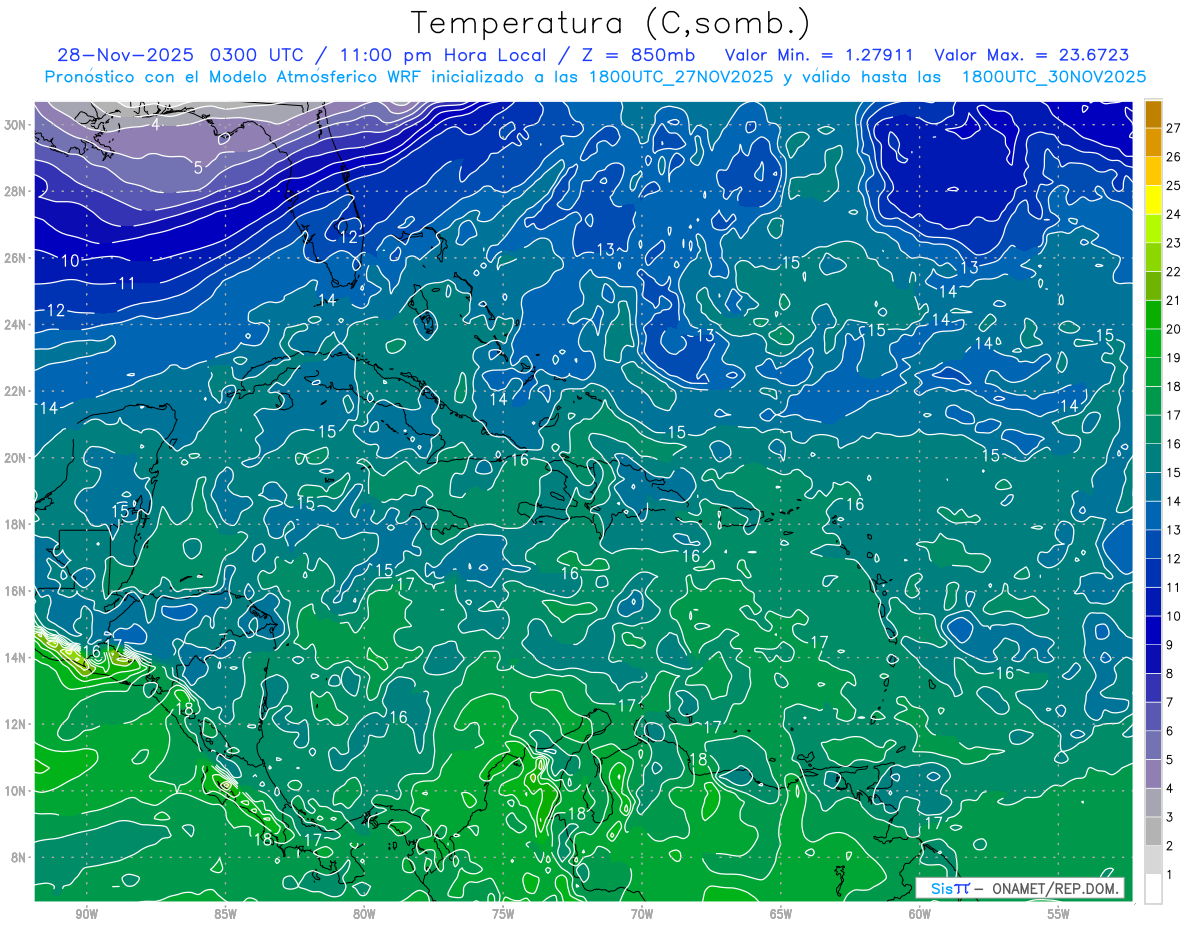Click the 'Valor Min. = 1.27911' readout
Screen dimensions: 1200x927
pyautogui.click(x=819, y=55)
